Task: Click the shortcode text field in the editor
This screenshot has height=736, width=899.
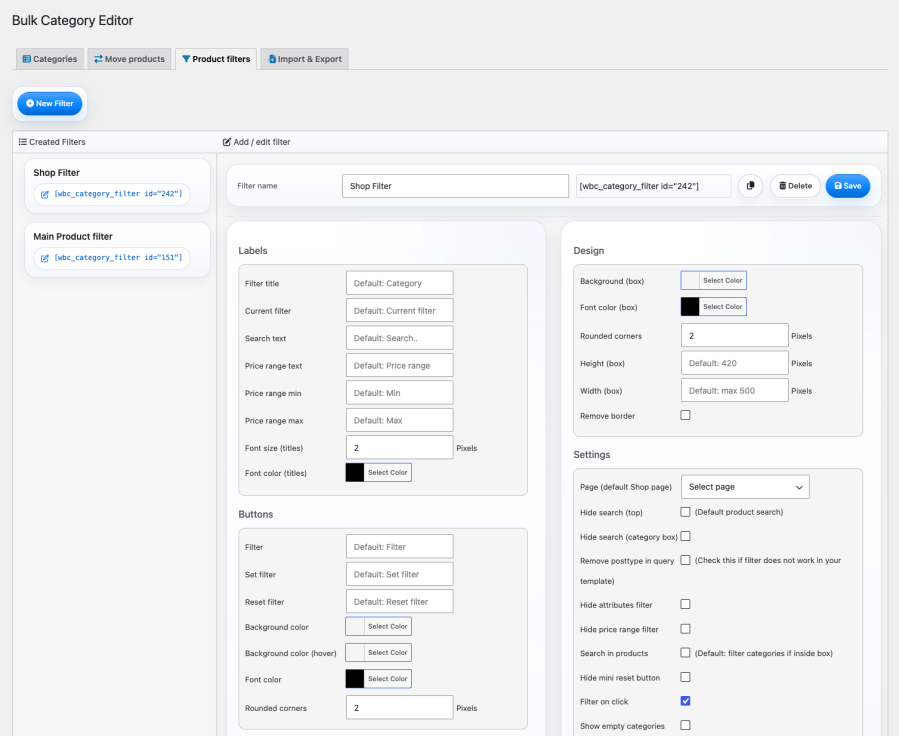Action: pyautogui.click(x=654, y=186)
